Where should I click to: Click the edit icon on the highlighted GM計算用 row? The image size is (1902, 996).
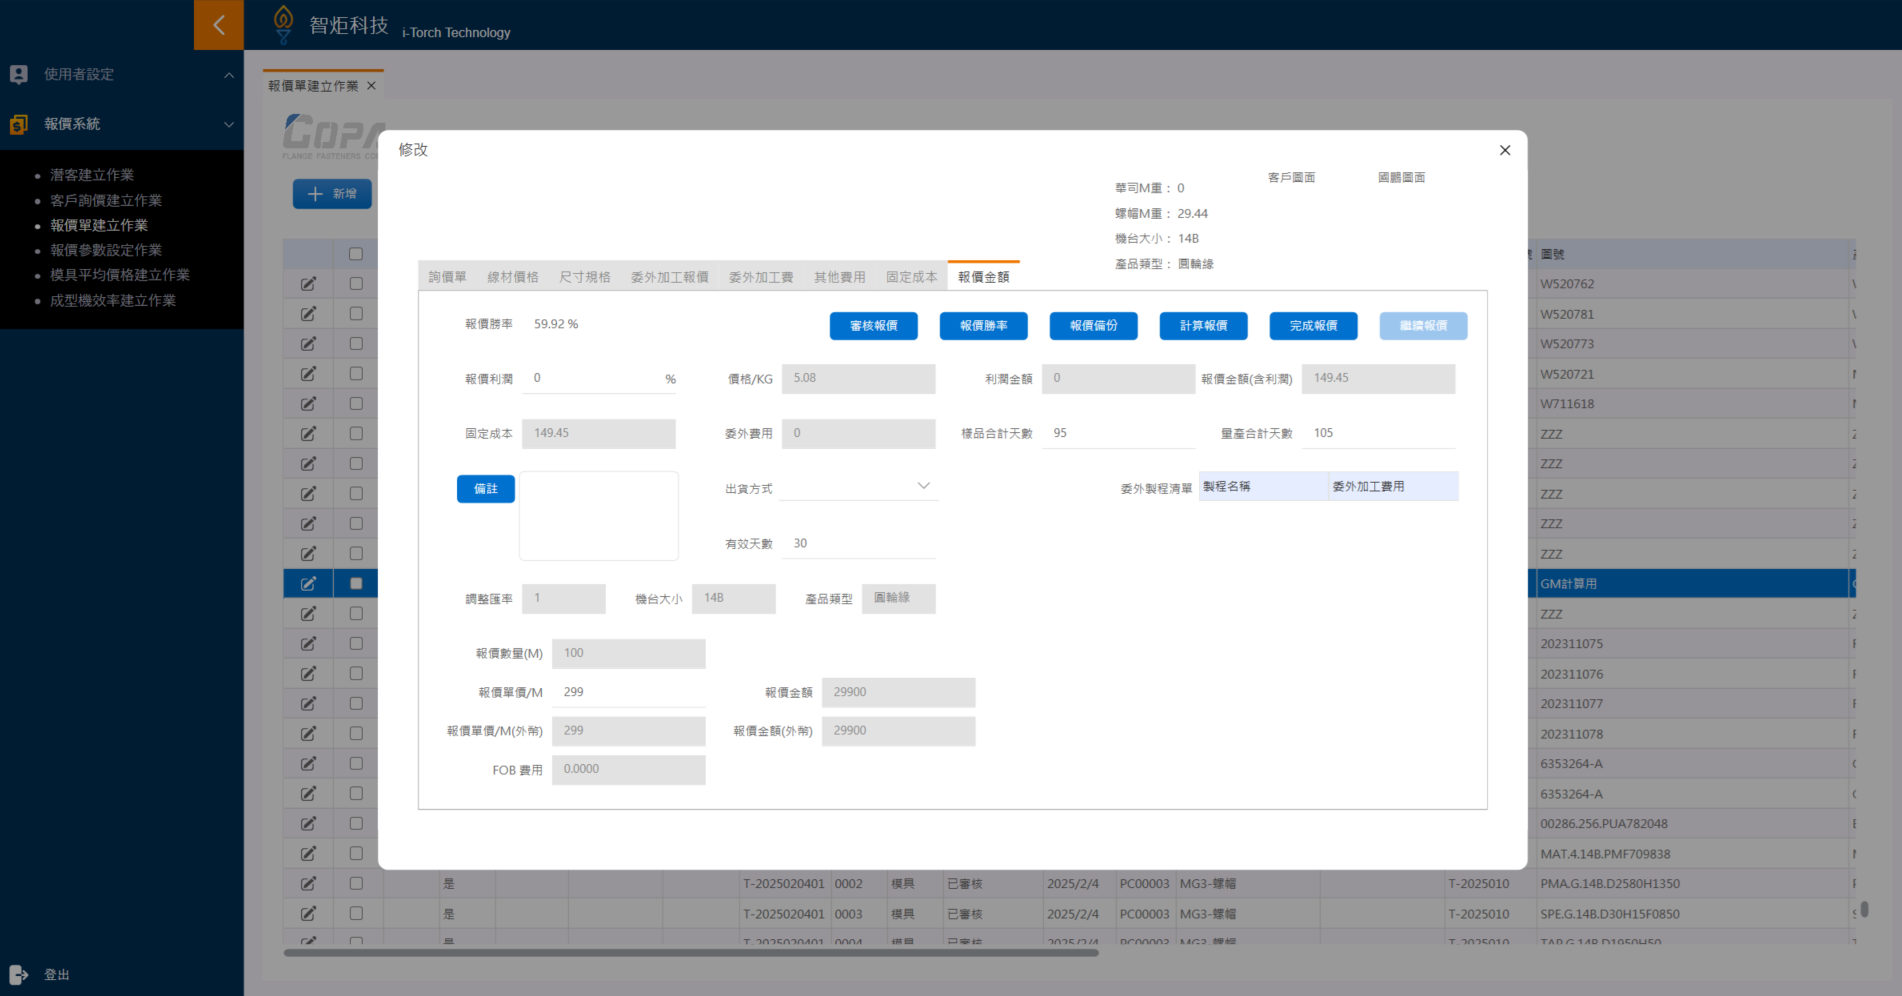(x=308, y=584)
